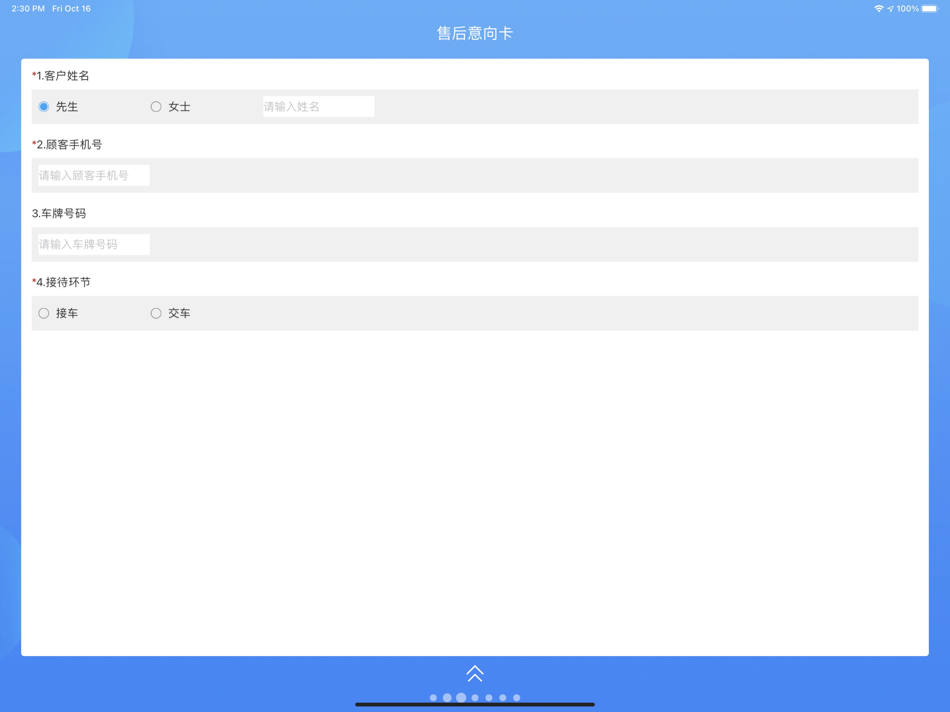Choose 接车 for the reception stage
950x712 pixels.
pos(44,313)
